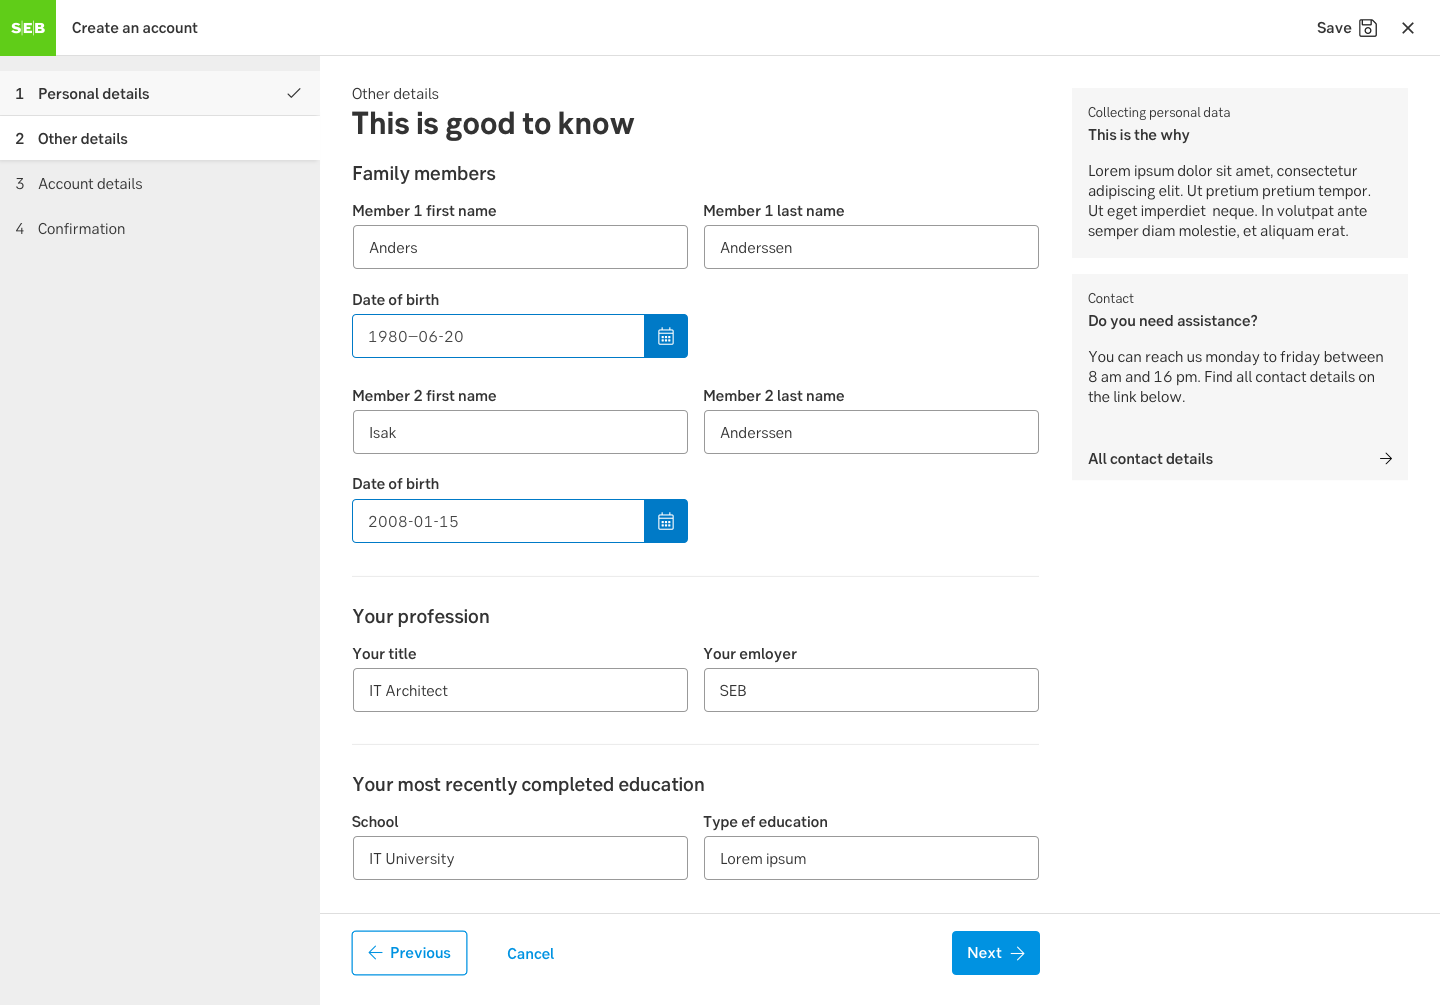
Task: Click the Member 1 last name field
Action: point(871,248)
